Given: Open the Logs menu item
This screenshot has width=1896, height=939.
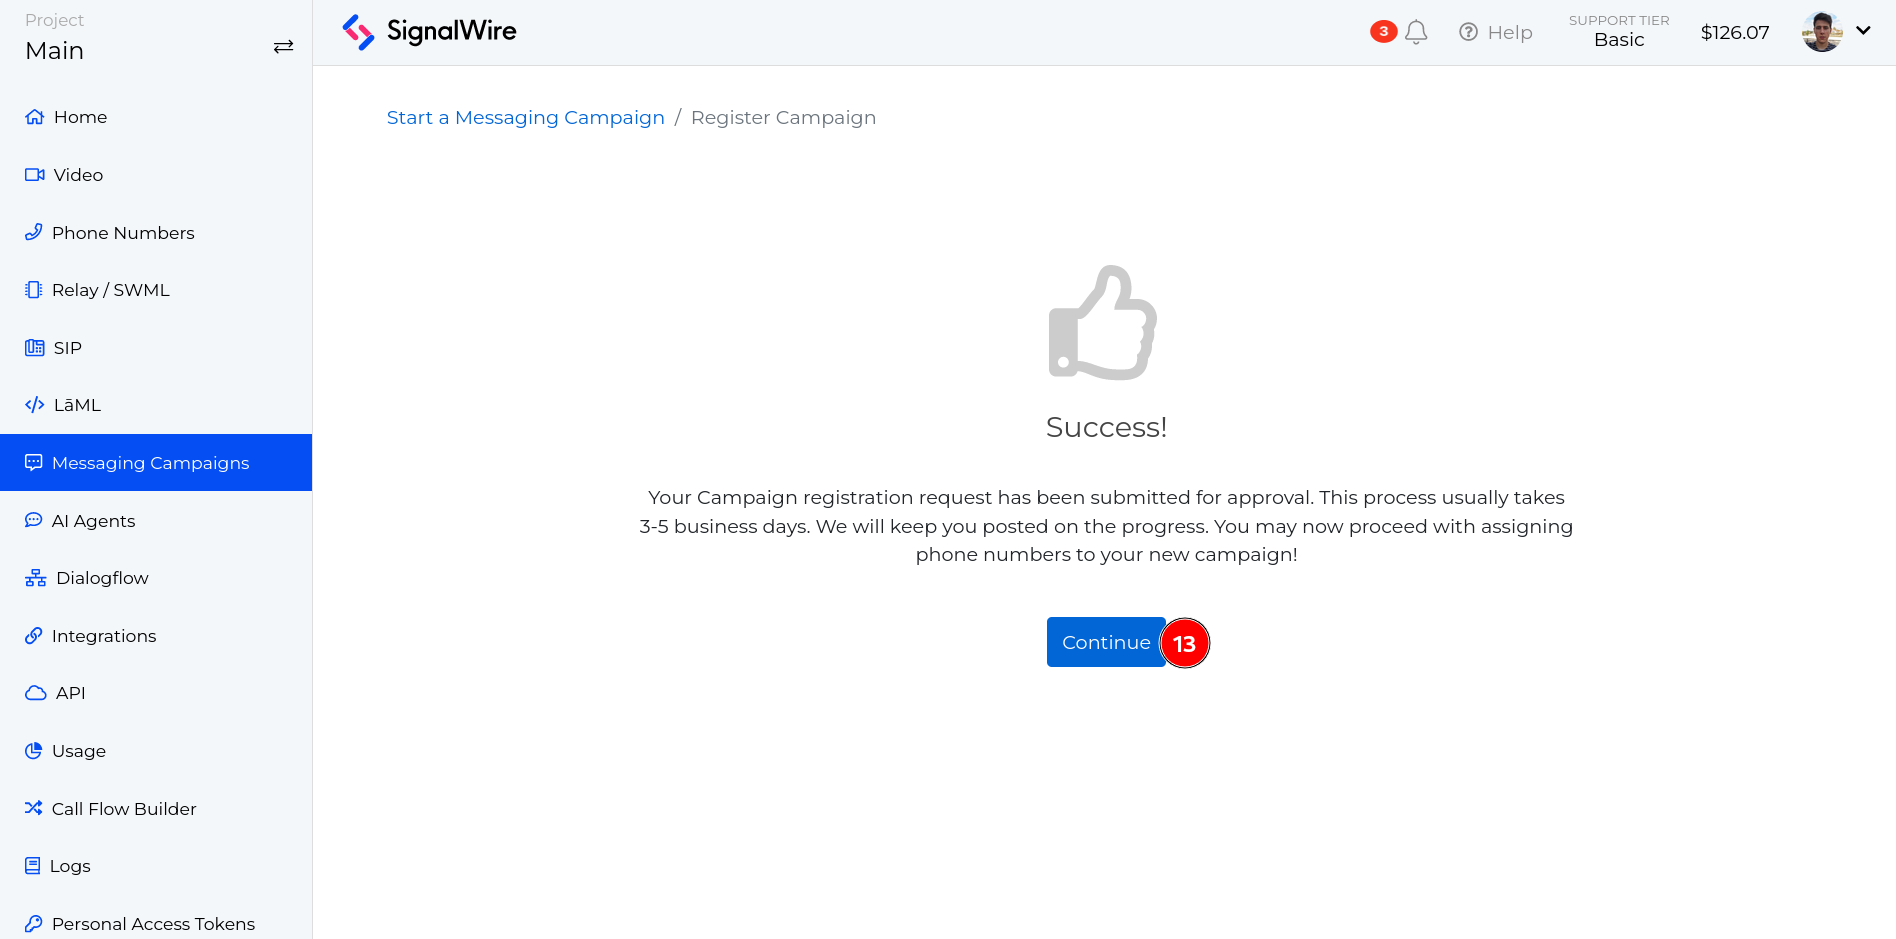Looking at the screenshot, I should 71,865.
